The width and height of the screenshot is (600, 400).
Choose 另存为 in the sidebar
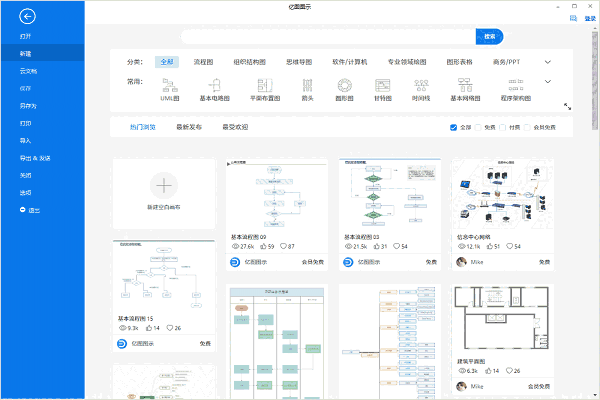pyautogui.click(x=42, y=106)
